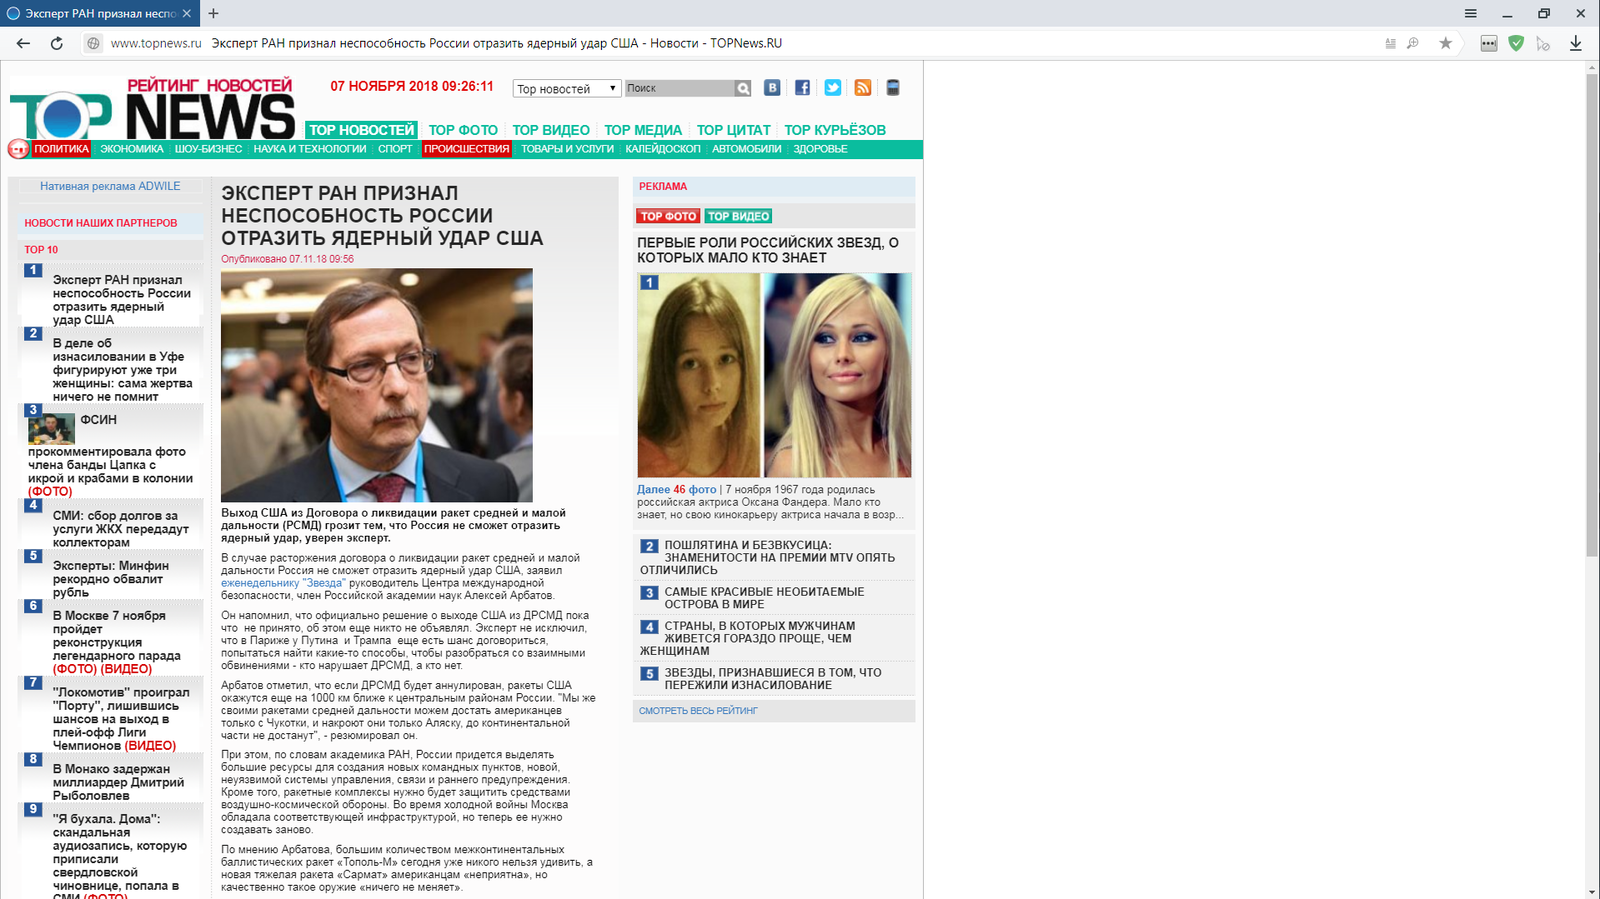Viewport: 1600px width, 899px height.
Task: Click the search magnifier button beside Поиск
Action: click(x=743, y=88)
